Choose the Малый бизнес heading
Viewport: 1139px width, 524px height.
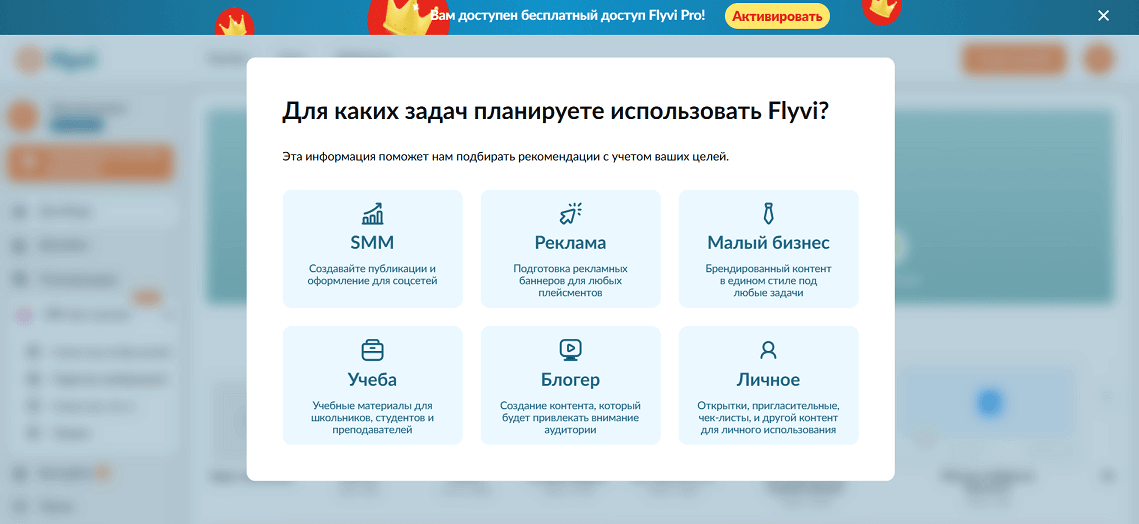tap(769, 242)
